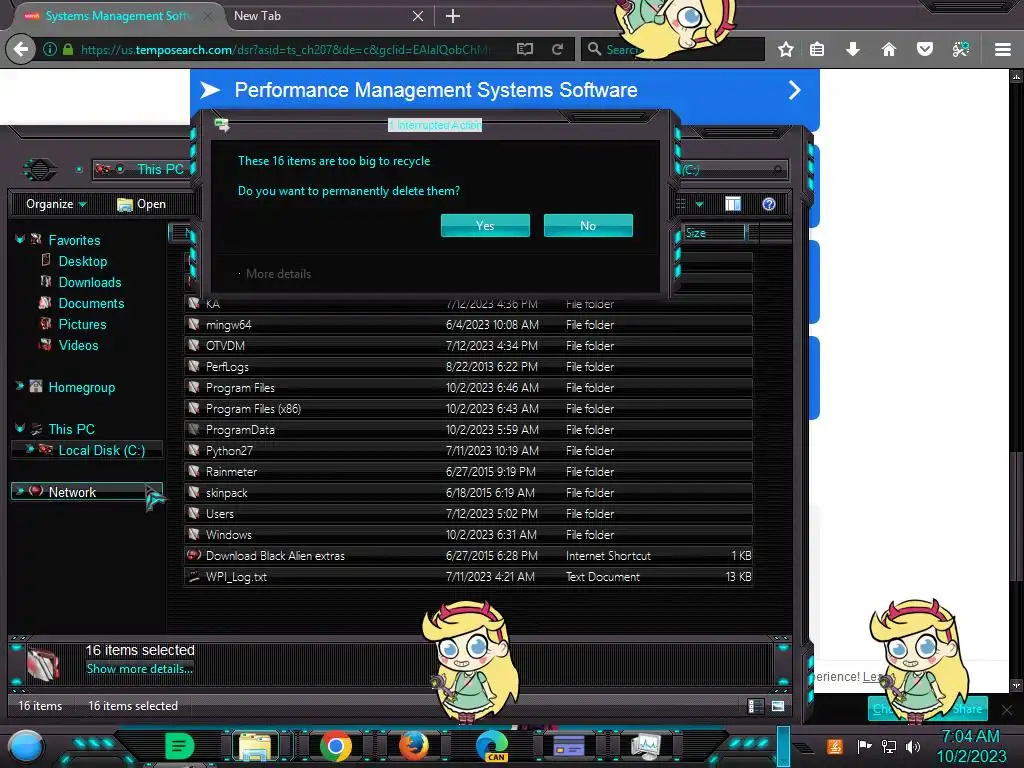This screenshot has width=1024, height=768.
Task: Launch Google Chrome from taskbar
Action: coord(336,746)
